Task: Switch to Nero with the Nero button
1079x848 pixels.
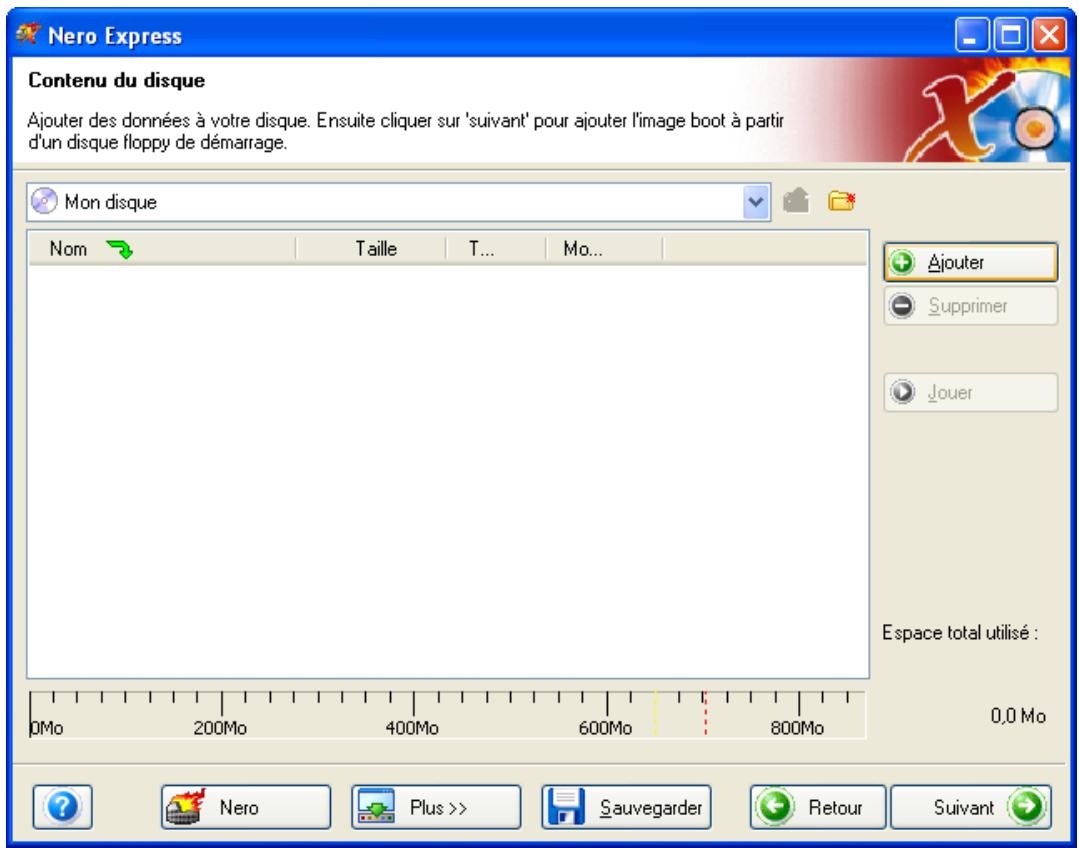Action: coord(246,807)
